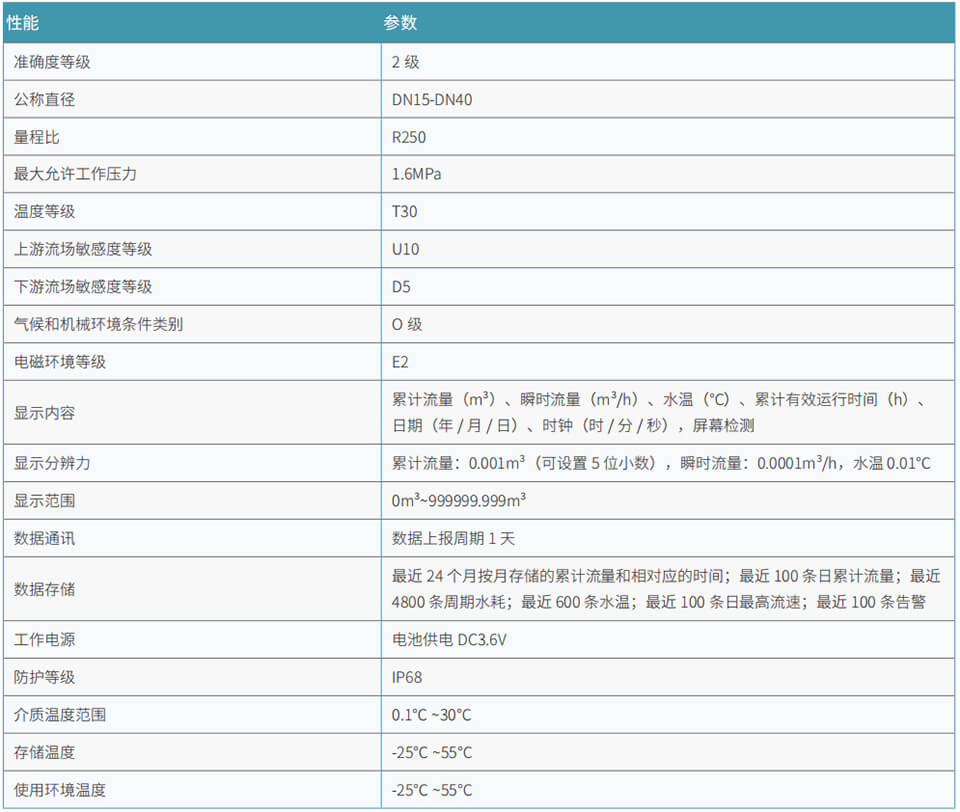Click the 上游流场敏感度等级 row label
The width and height of the screenshot is (960, 812).
tap(70, 249)
